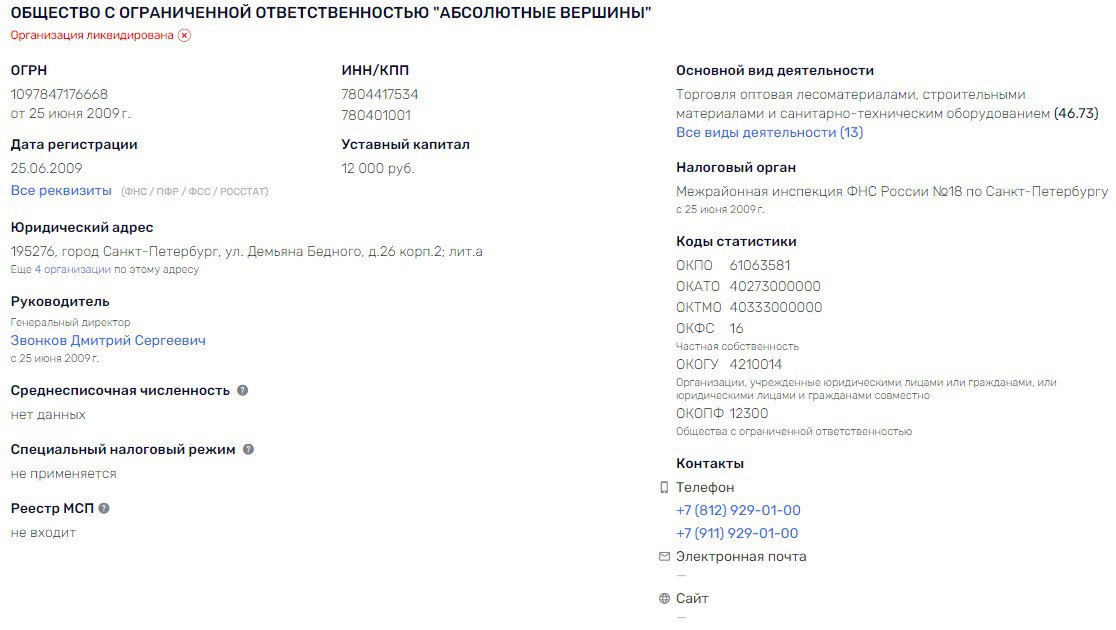Click the phone handset icon beside Телефон
1116x630 pixels.
click(x=662, y=486)
